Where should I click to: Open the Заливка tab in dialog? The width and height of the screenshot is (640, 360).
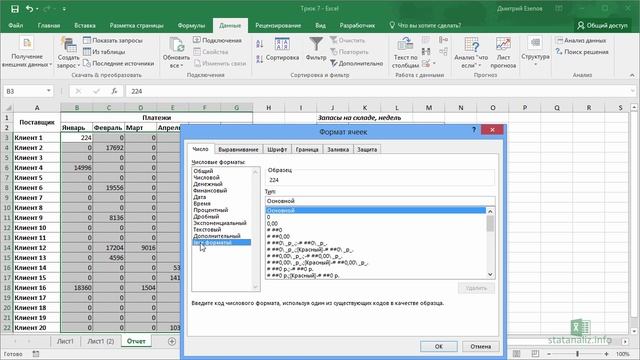click(x=338, y=149)
